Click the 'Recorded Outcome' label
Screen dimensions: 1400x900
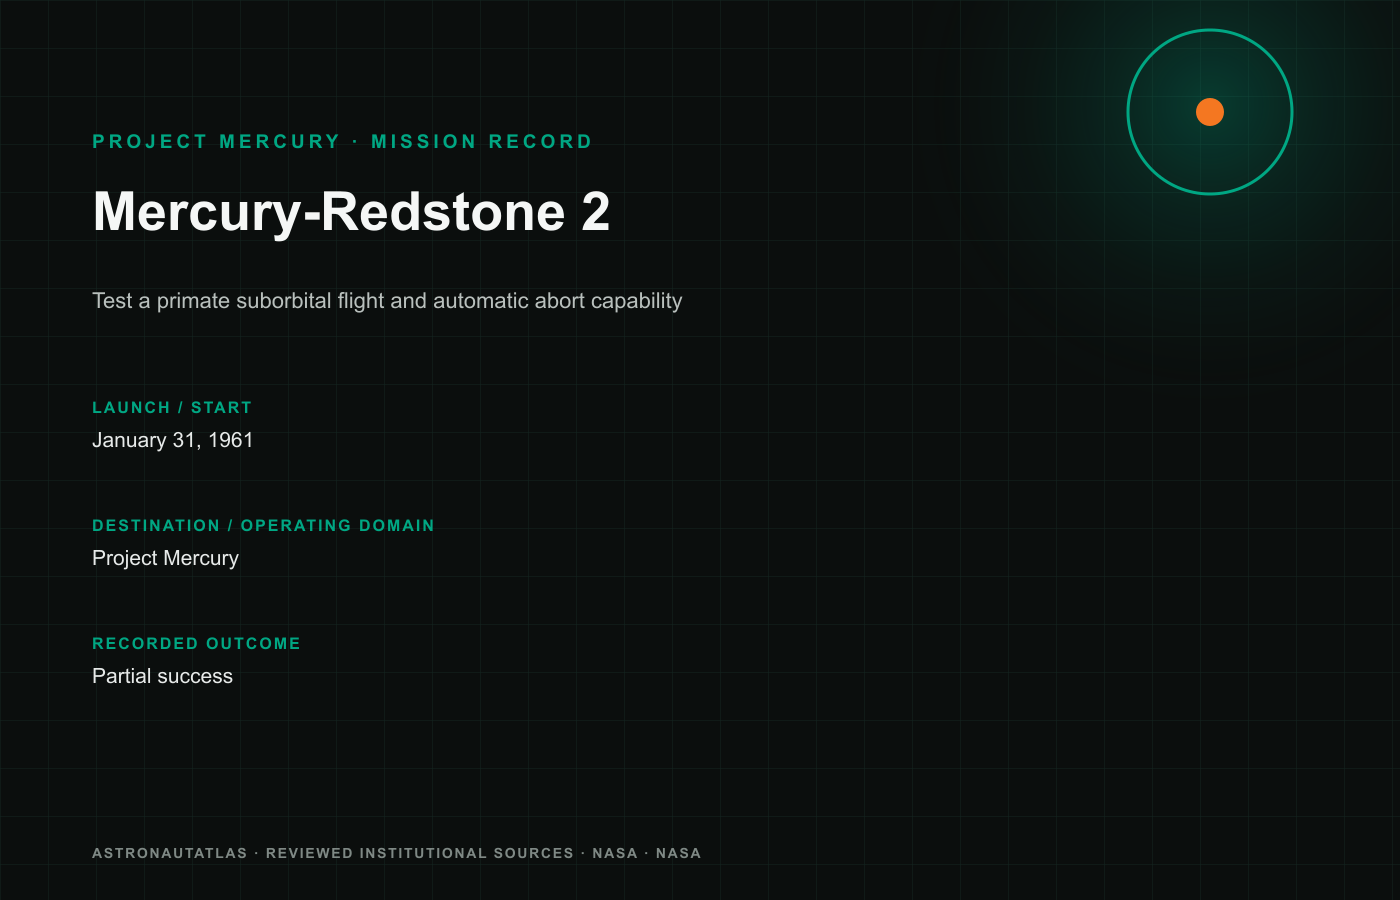click(196, 644)
